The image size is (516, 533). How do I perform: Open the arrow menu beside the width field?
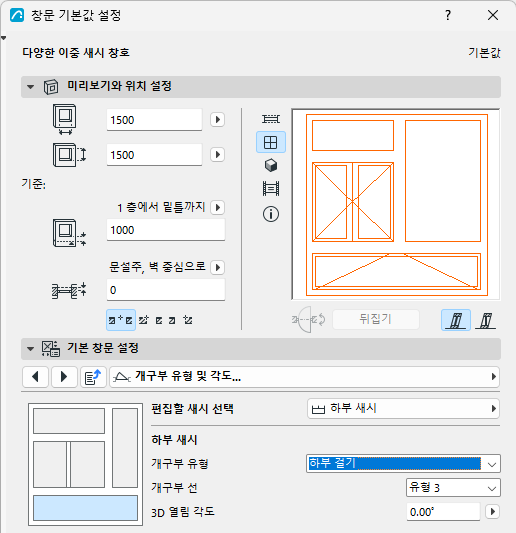coord(218,120)
